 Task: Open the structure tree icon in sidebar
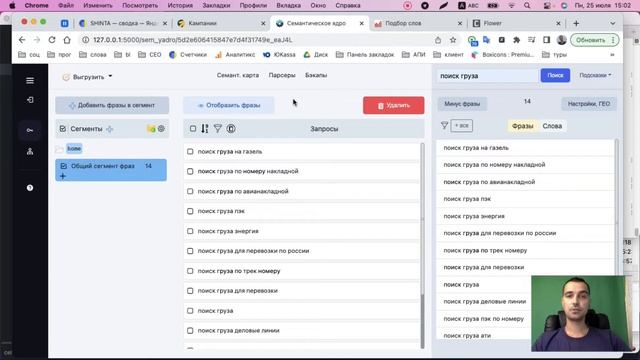[x=30, y=151]
